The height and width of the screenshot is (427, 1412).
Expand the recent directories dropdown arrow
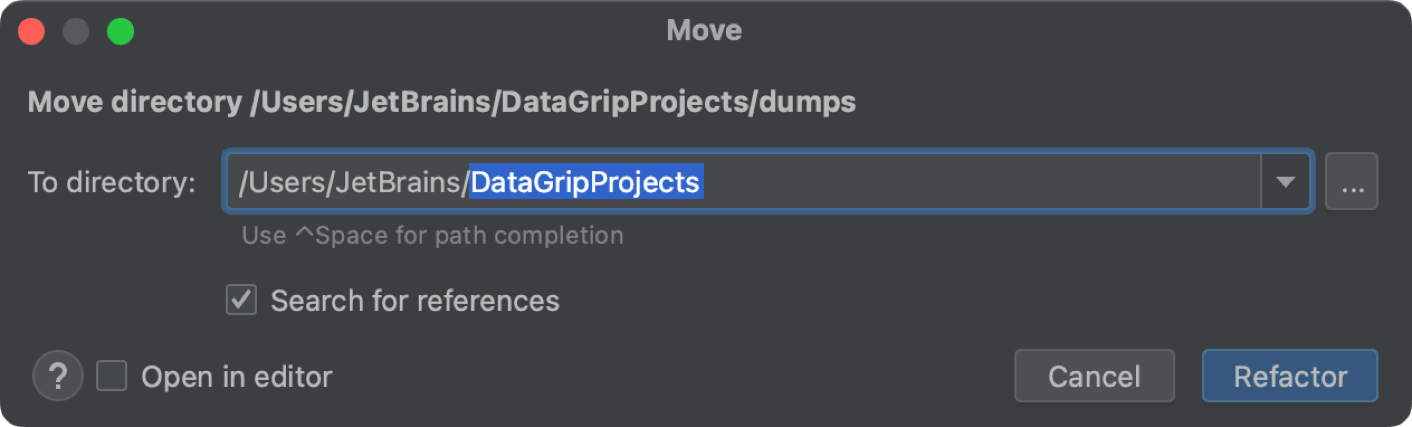pos(1286,182)
